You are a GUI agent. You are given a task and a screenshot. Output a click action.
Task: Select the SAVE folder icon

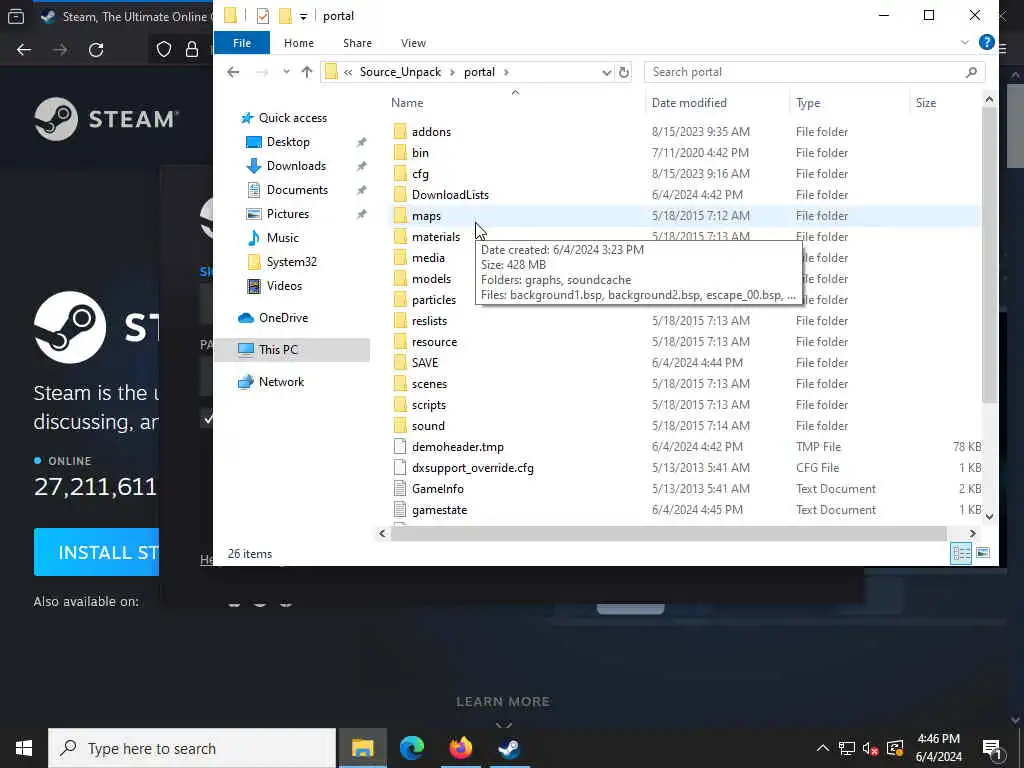pyautogui.click(x=400, y=362)
